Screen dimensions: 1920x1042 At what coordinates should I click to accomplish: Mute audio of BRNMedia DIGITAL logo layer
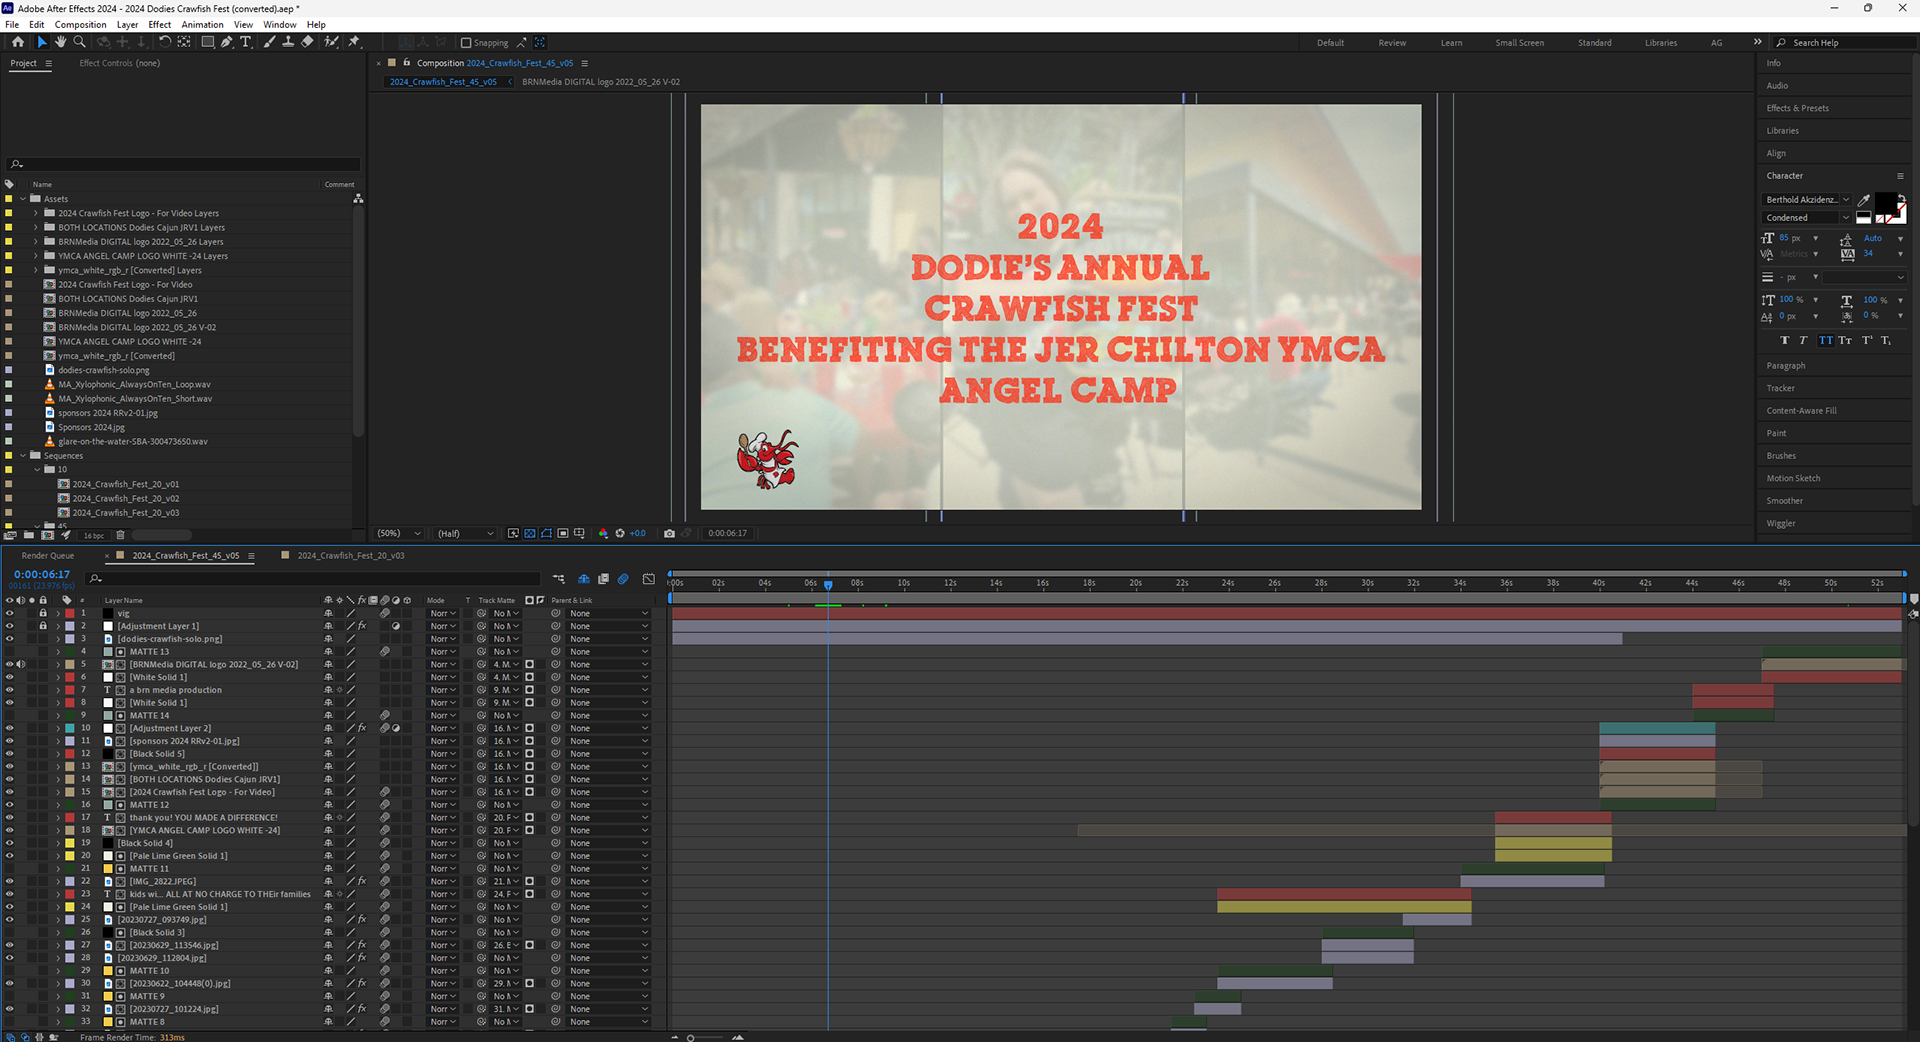point(21,664)
